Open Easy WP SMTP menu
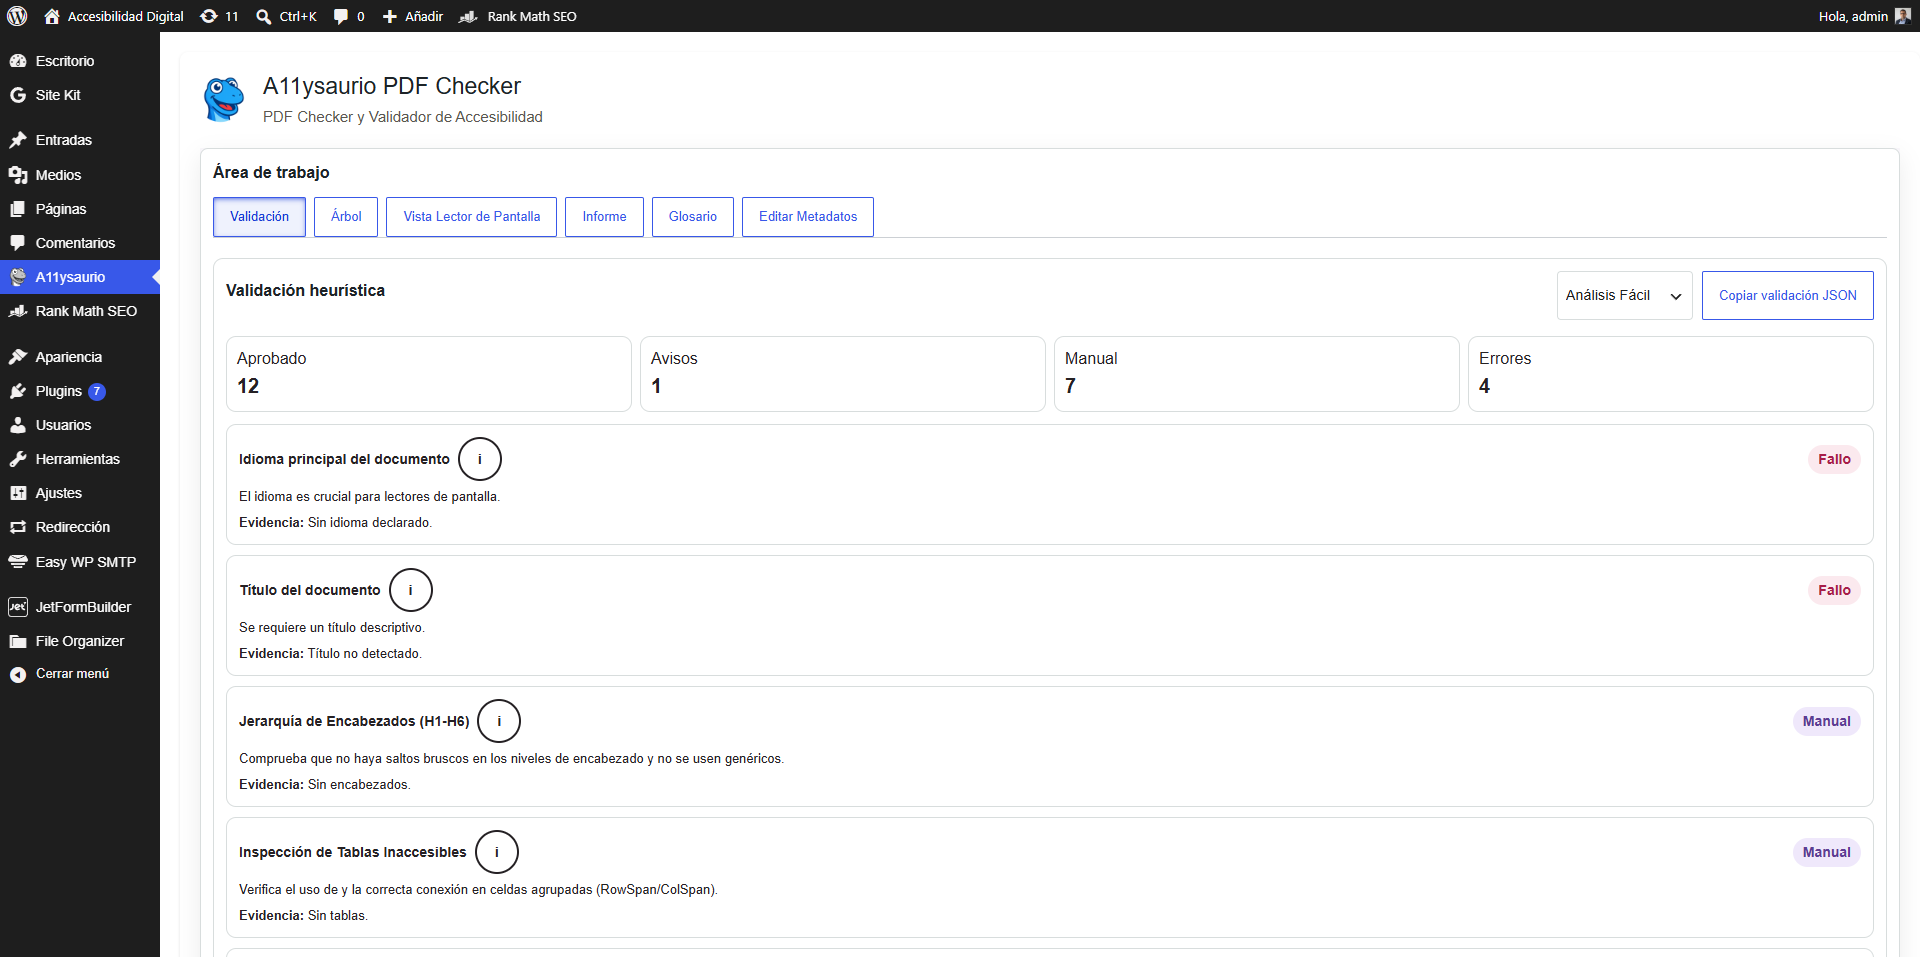Screen dimensions: 1920x957 [x=80, y=562]
